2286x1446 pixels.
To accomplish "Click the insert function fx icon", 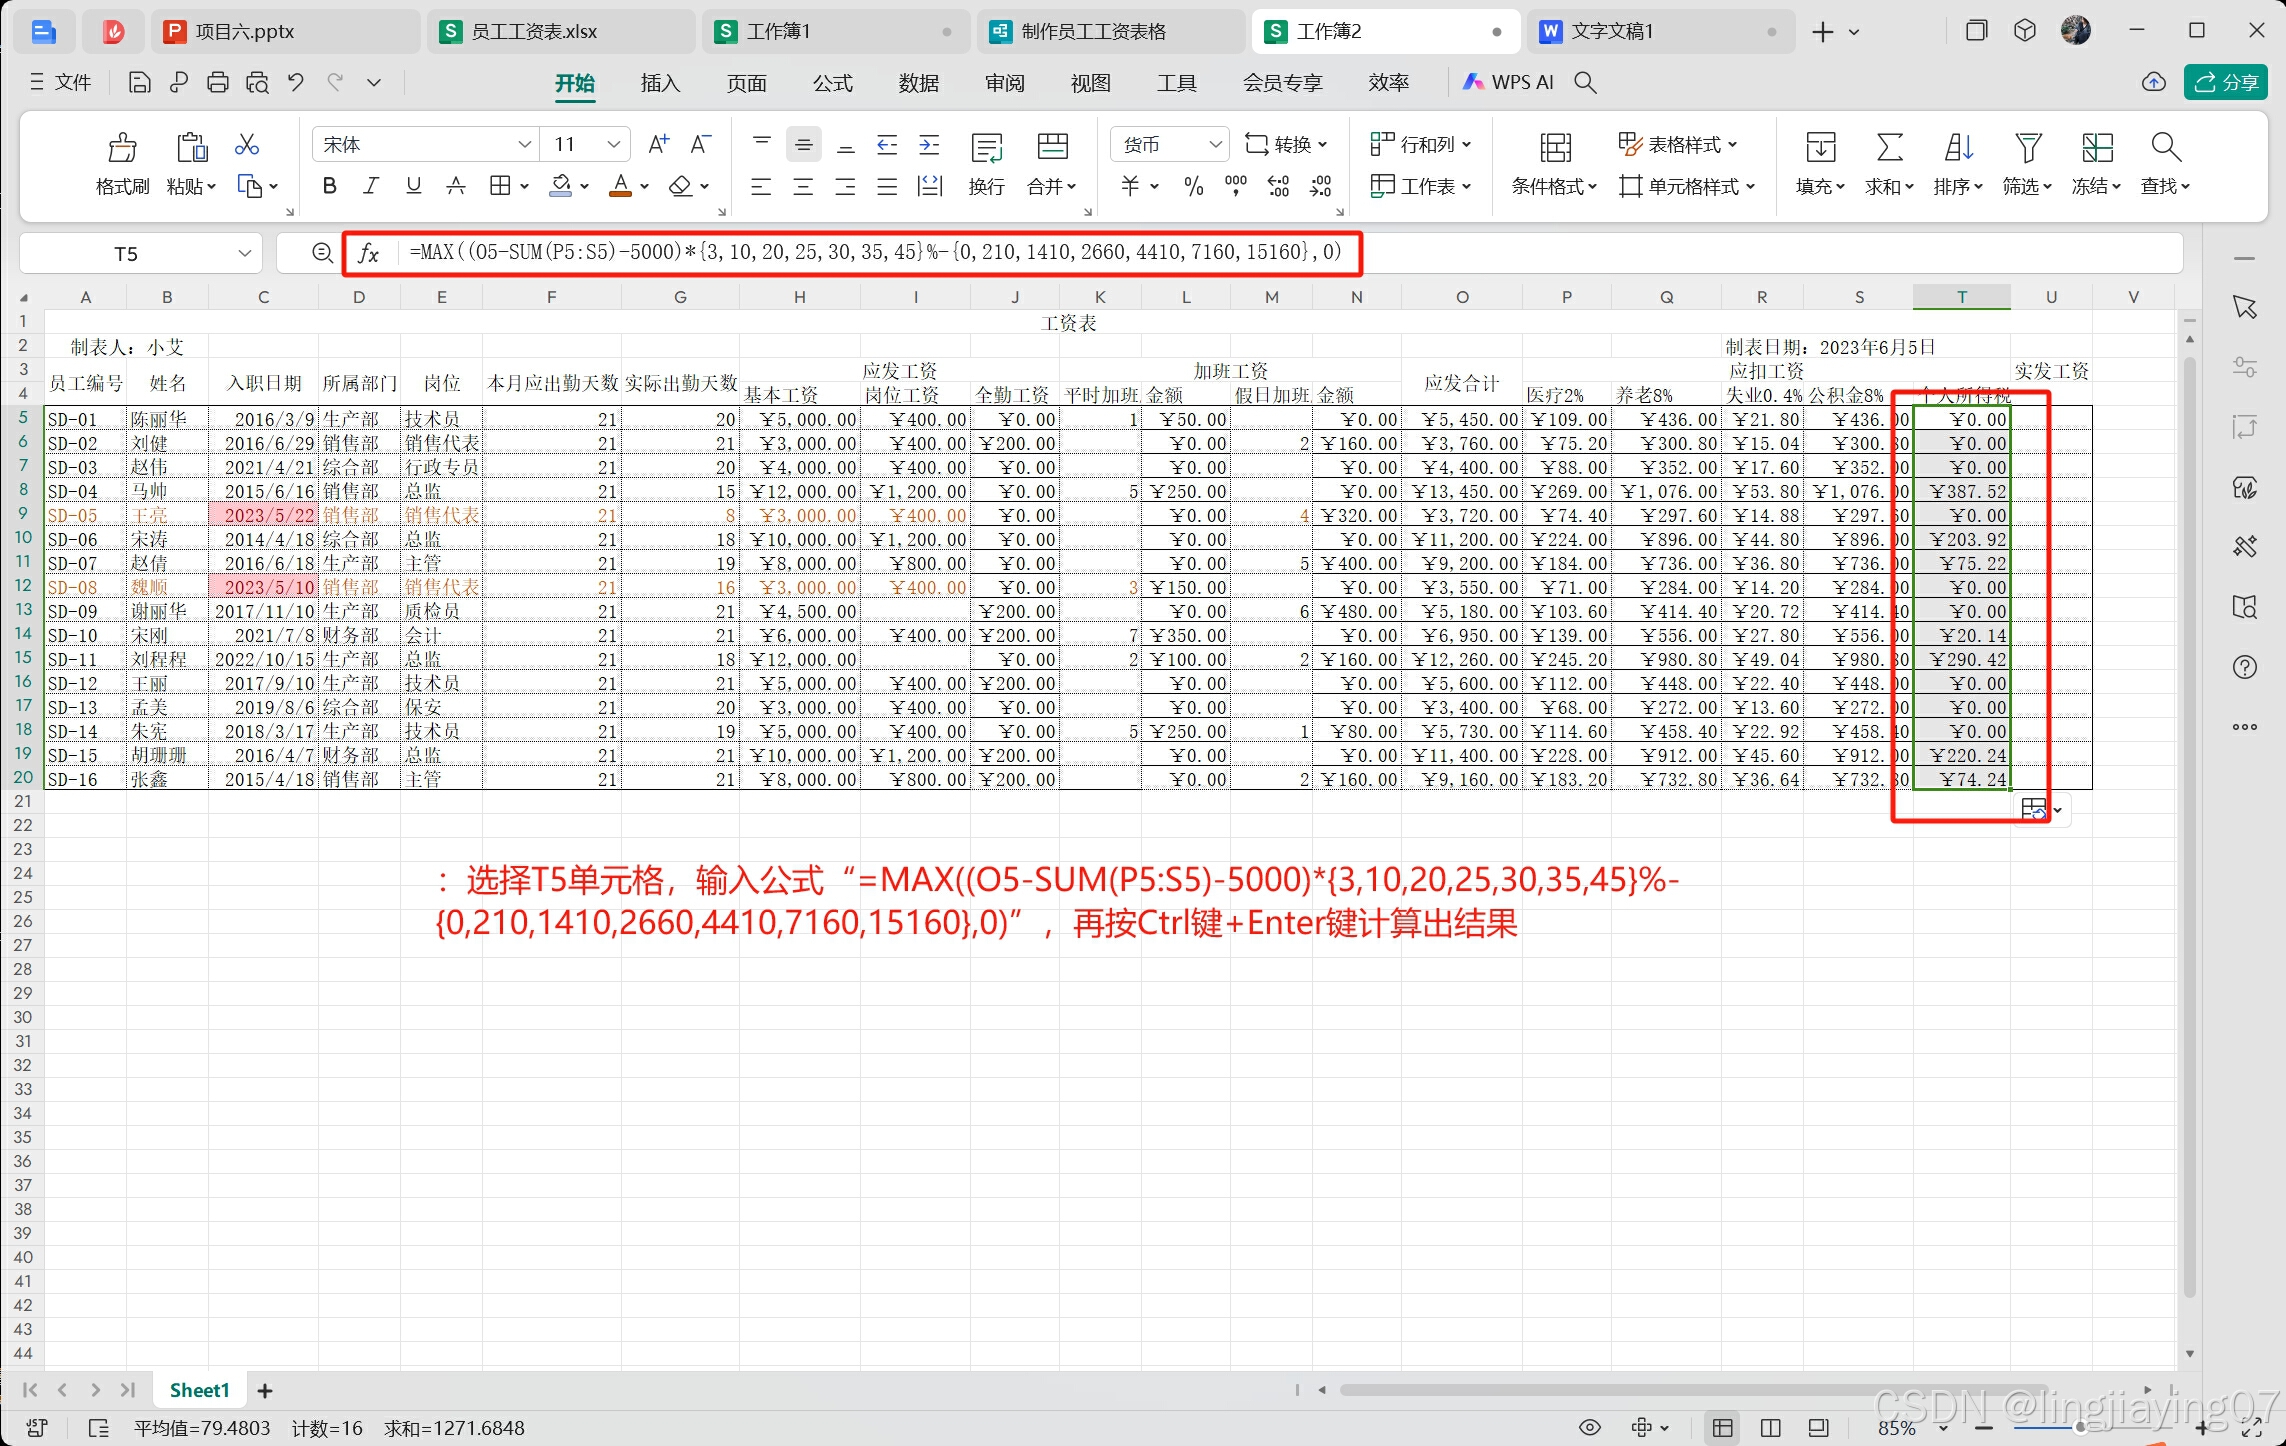I will [368, 253].
